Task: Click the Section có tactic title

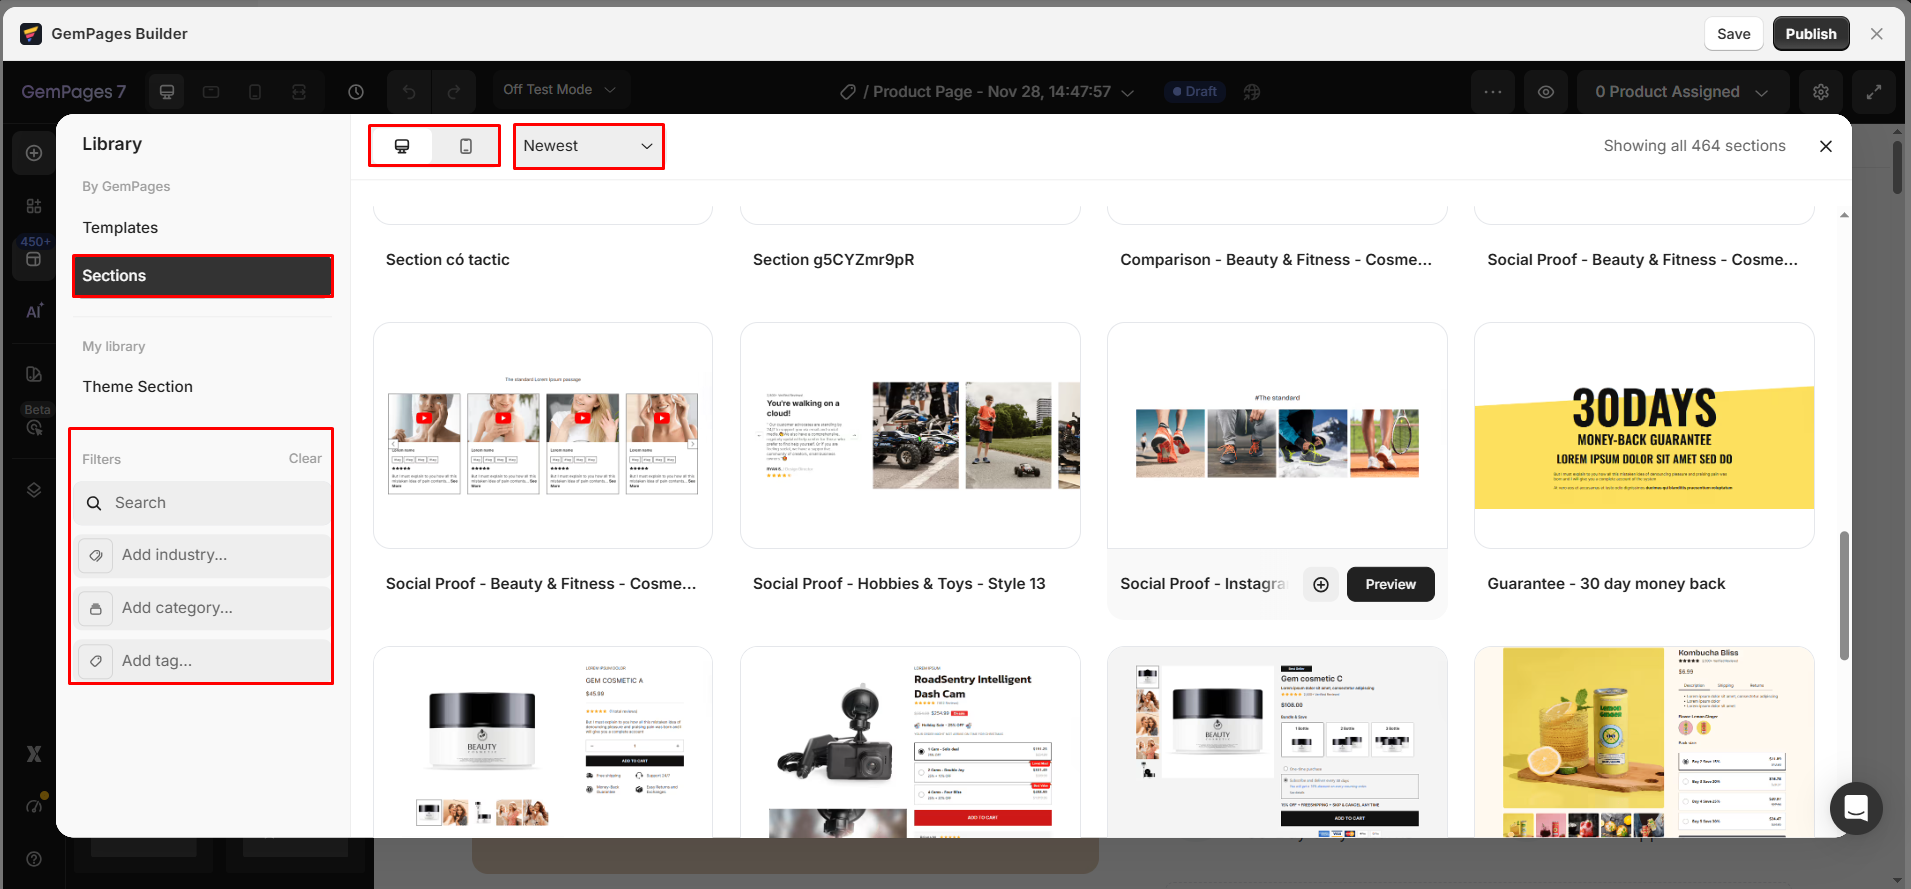Action: 447,260
